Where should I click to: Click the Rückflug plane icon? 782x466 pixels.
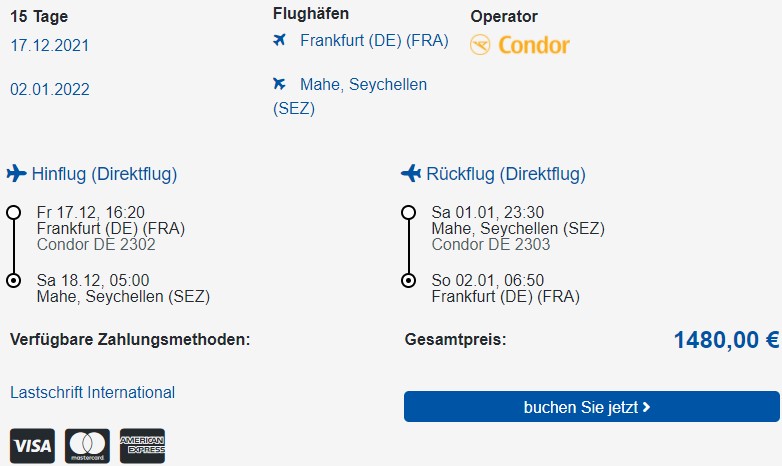[x=411, y=174]
